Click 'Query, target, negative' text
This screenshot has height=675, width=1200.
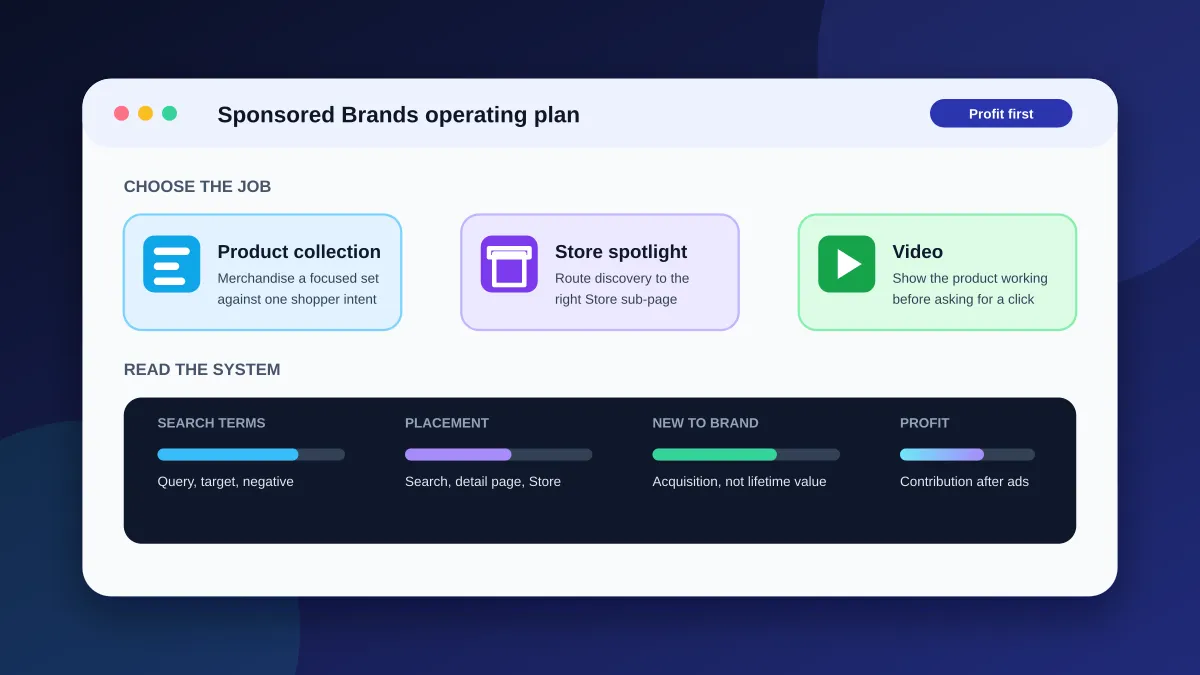(225, 481)
